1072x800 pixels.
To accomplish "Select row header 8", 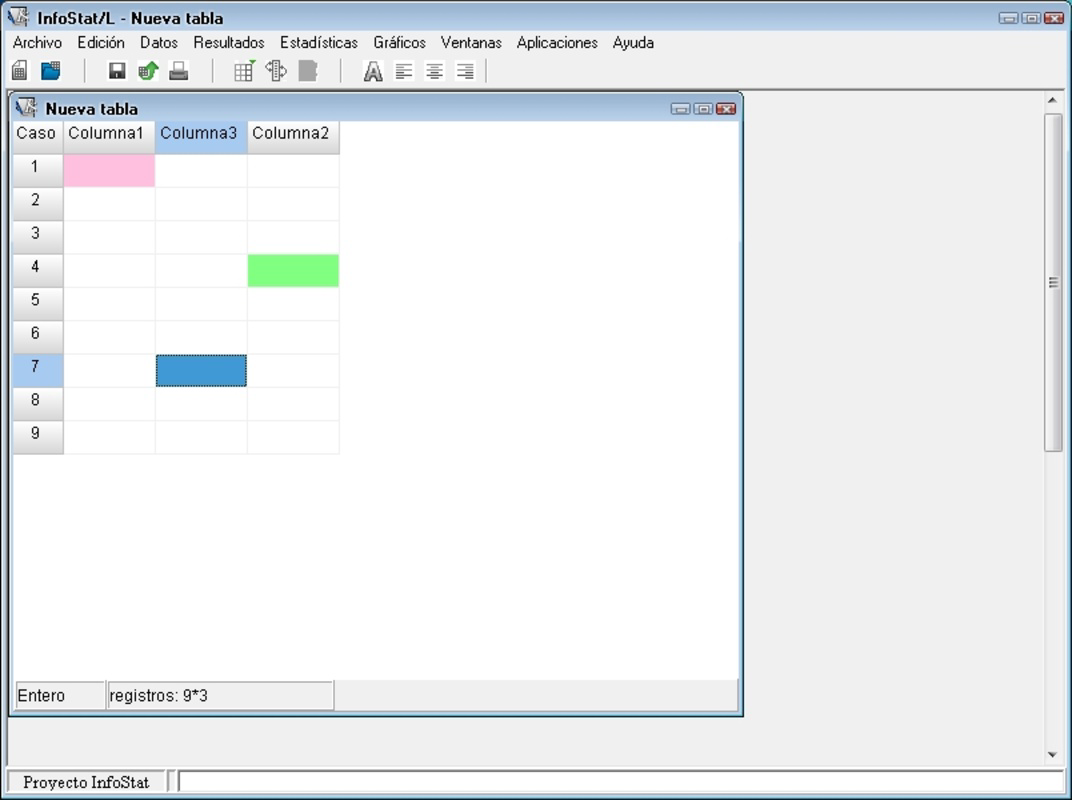I will click(x=38, y=404).
